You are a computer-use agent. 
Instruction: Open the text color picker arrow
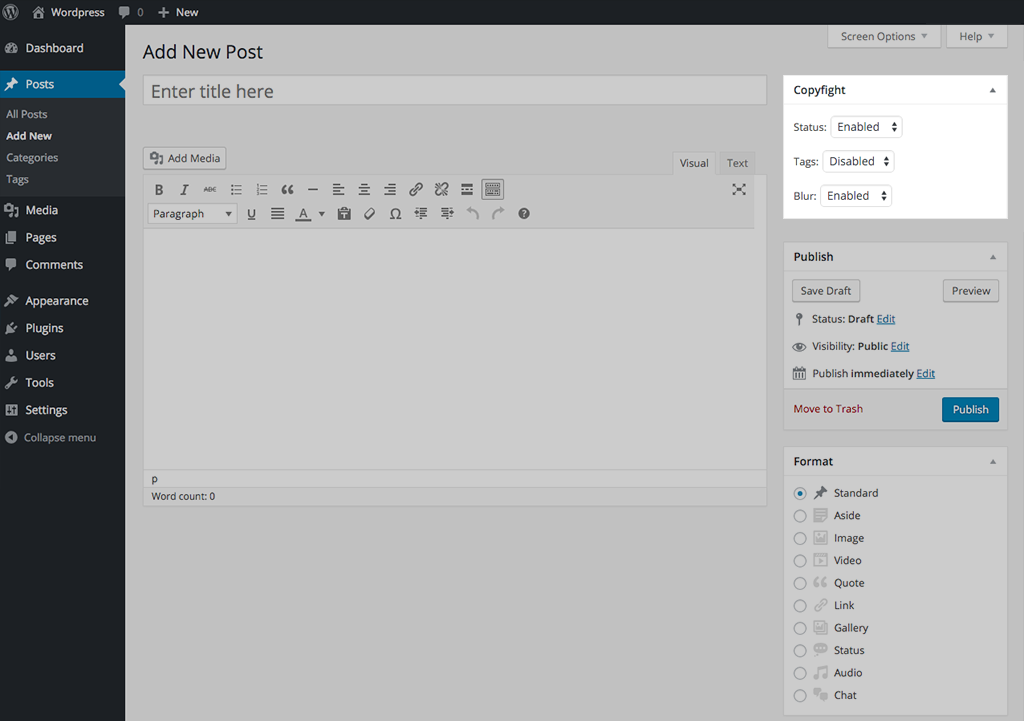point(321,214)
